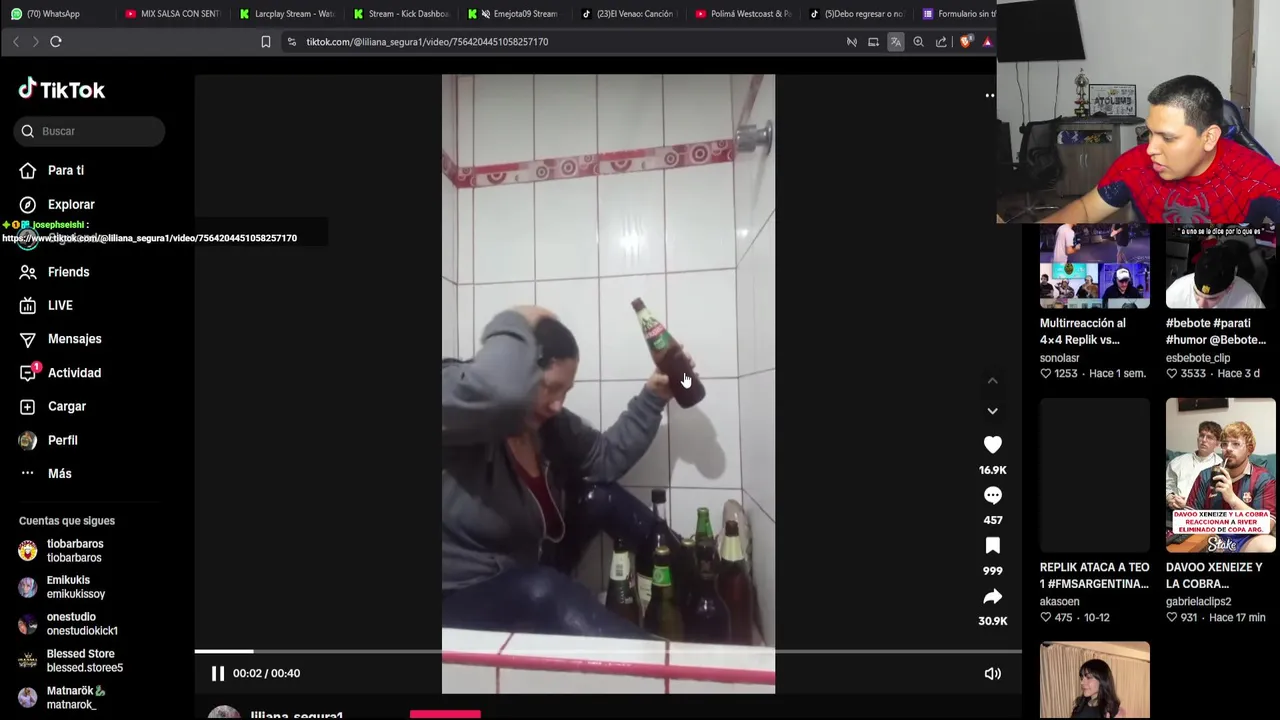Screen dimensions: 1280x720
Task: Switch to Stream - Kick Dashboard tab
Action: (401, 14)
